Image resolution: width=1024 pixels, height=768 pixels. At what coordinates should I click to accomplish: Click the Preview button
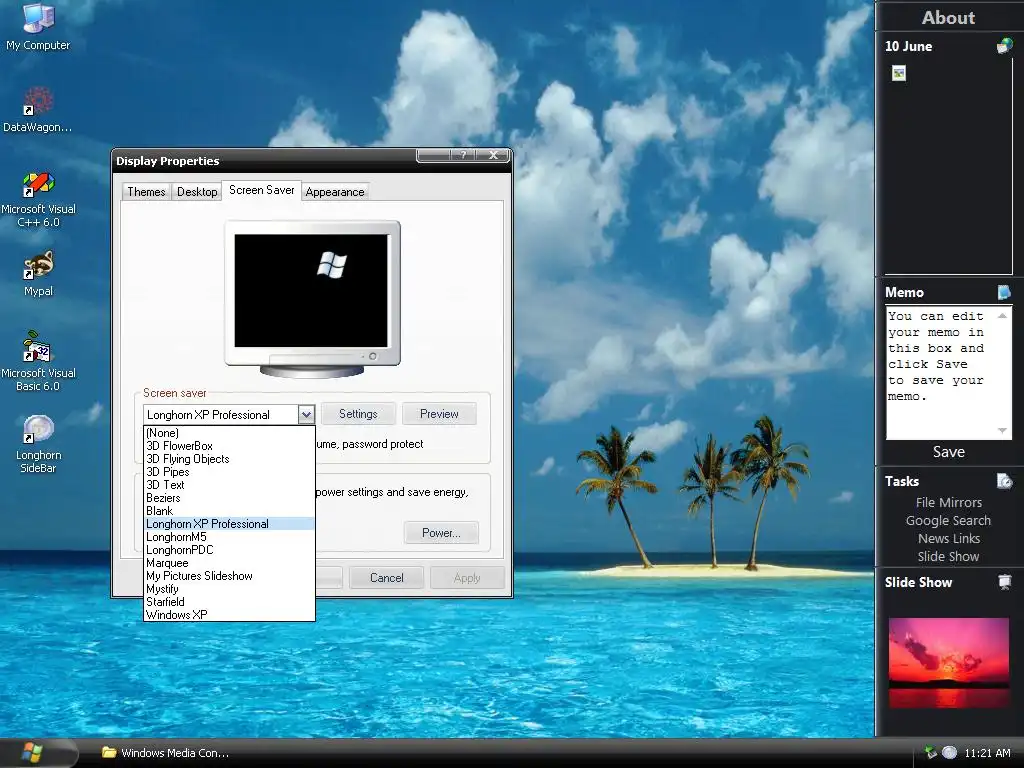point(439,414)
